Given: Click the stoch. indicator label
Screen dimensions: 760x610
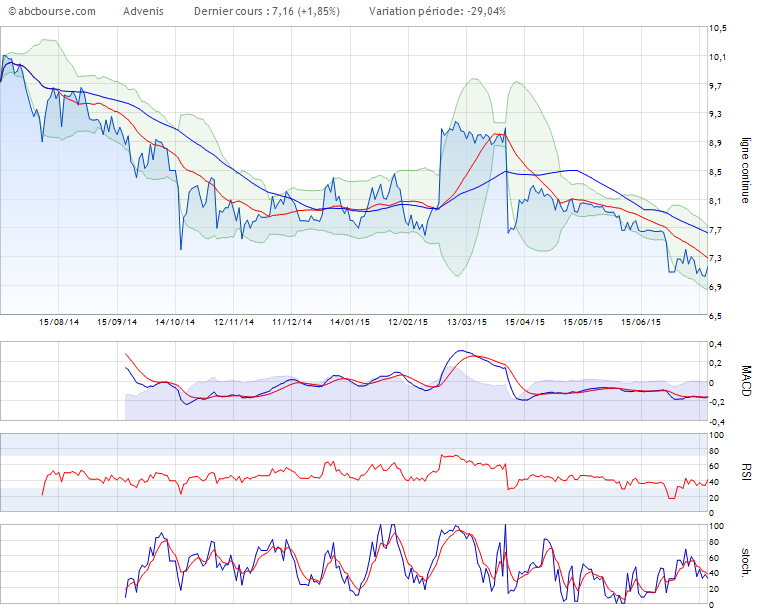Looking at the screenshot, I should tap(746, 563).
